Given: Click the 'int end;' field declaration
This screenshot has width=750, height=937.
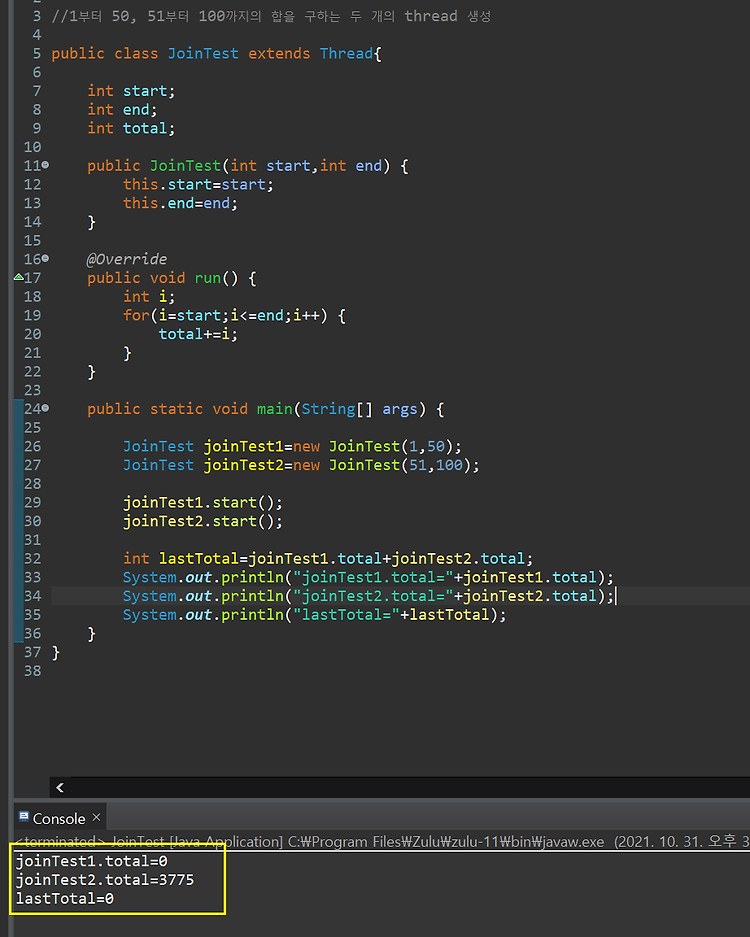Looking at the screenshot, I should [122, 109].
